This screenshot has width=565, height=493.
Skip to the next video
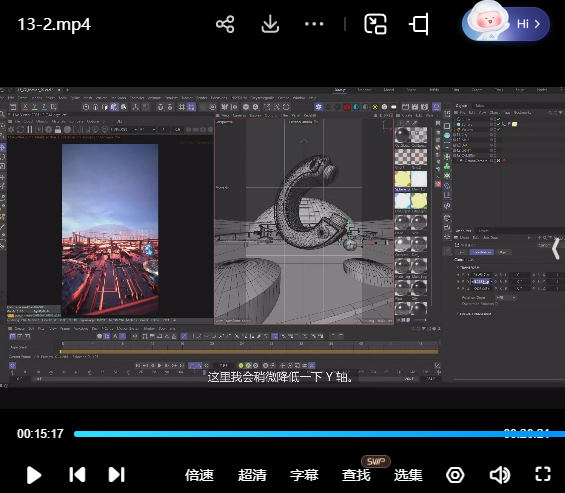tap(117, 474)
